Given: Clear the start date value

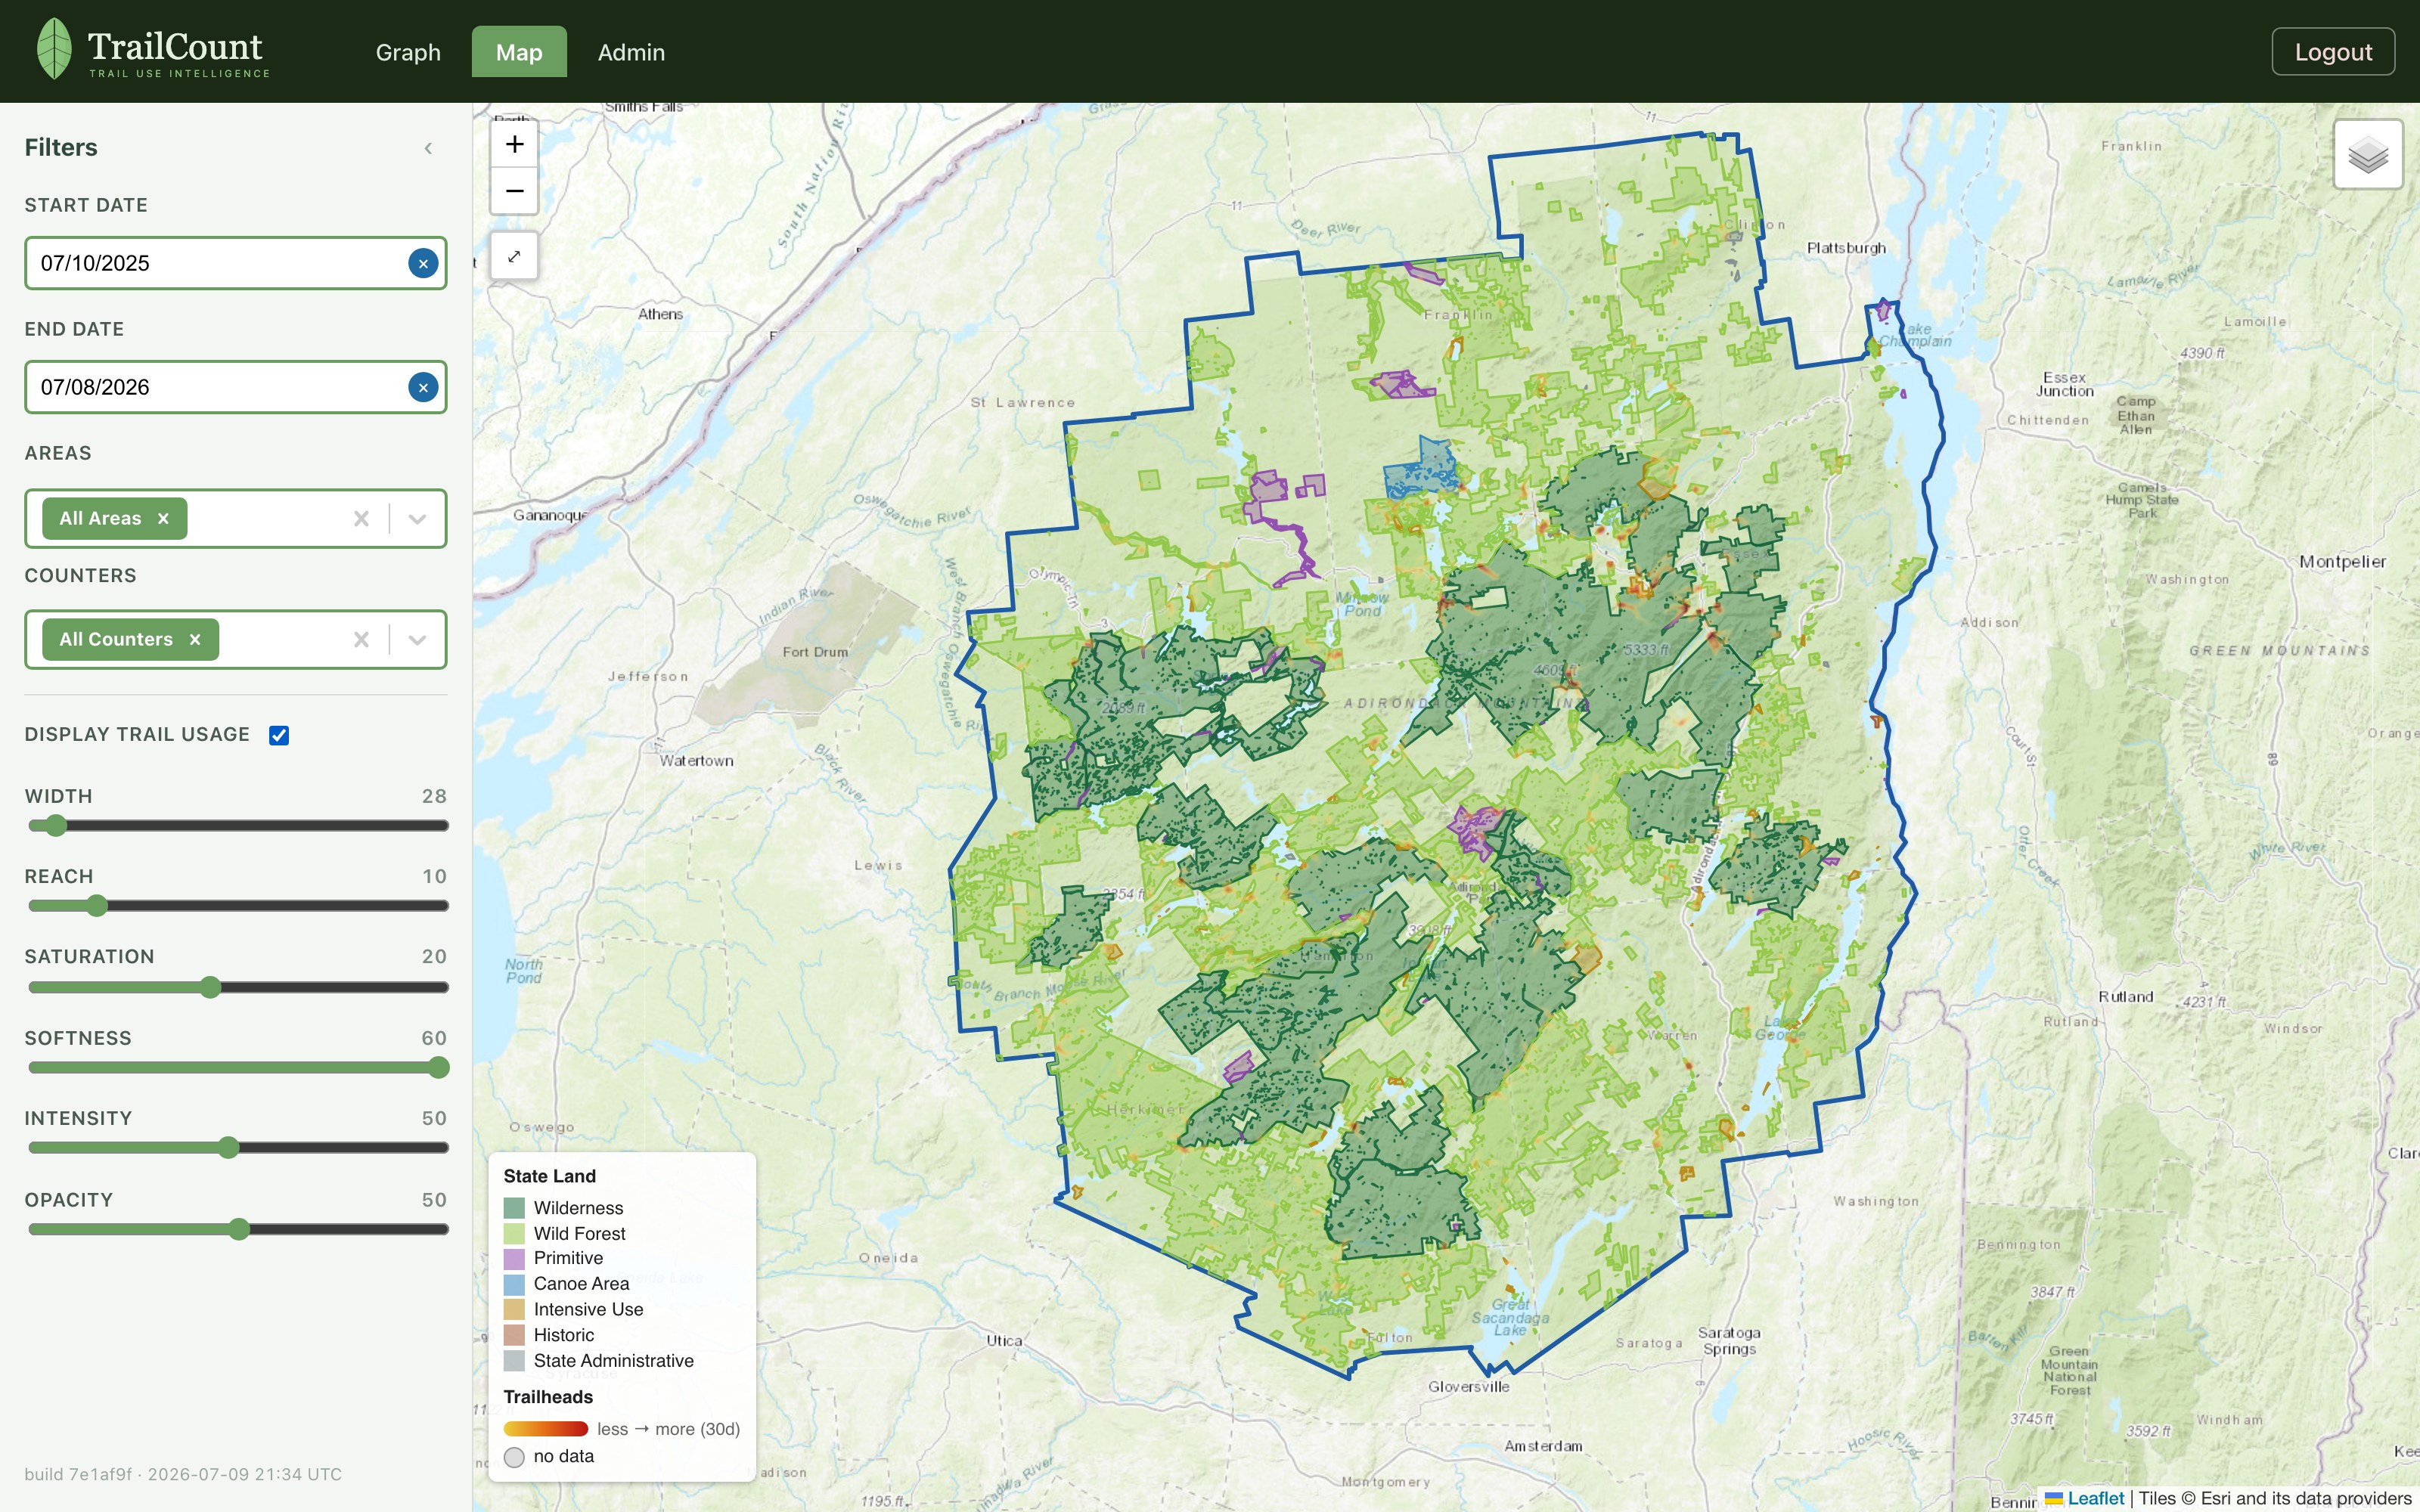Looking at the screenshot, I should point(423,263).
